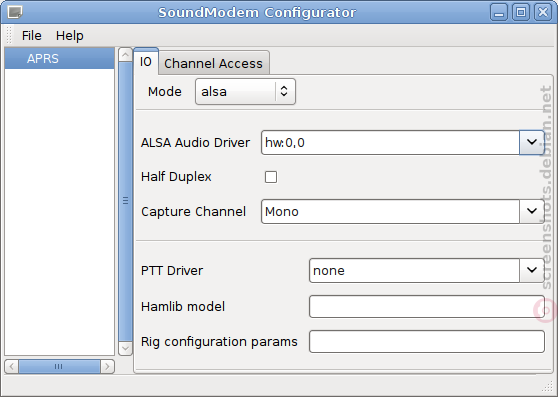Maximize the SoundModem Configurator window
Screen dimensions: 558x397
tap(521, 12)
